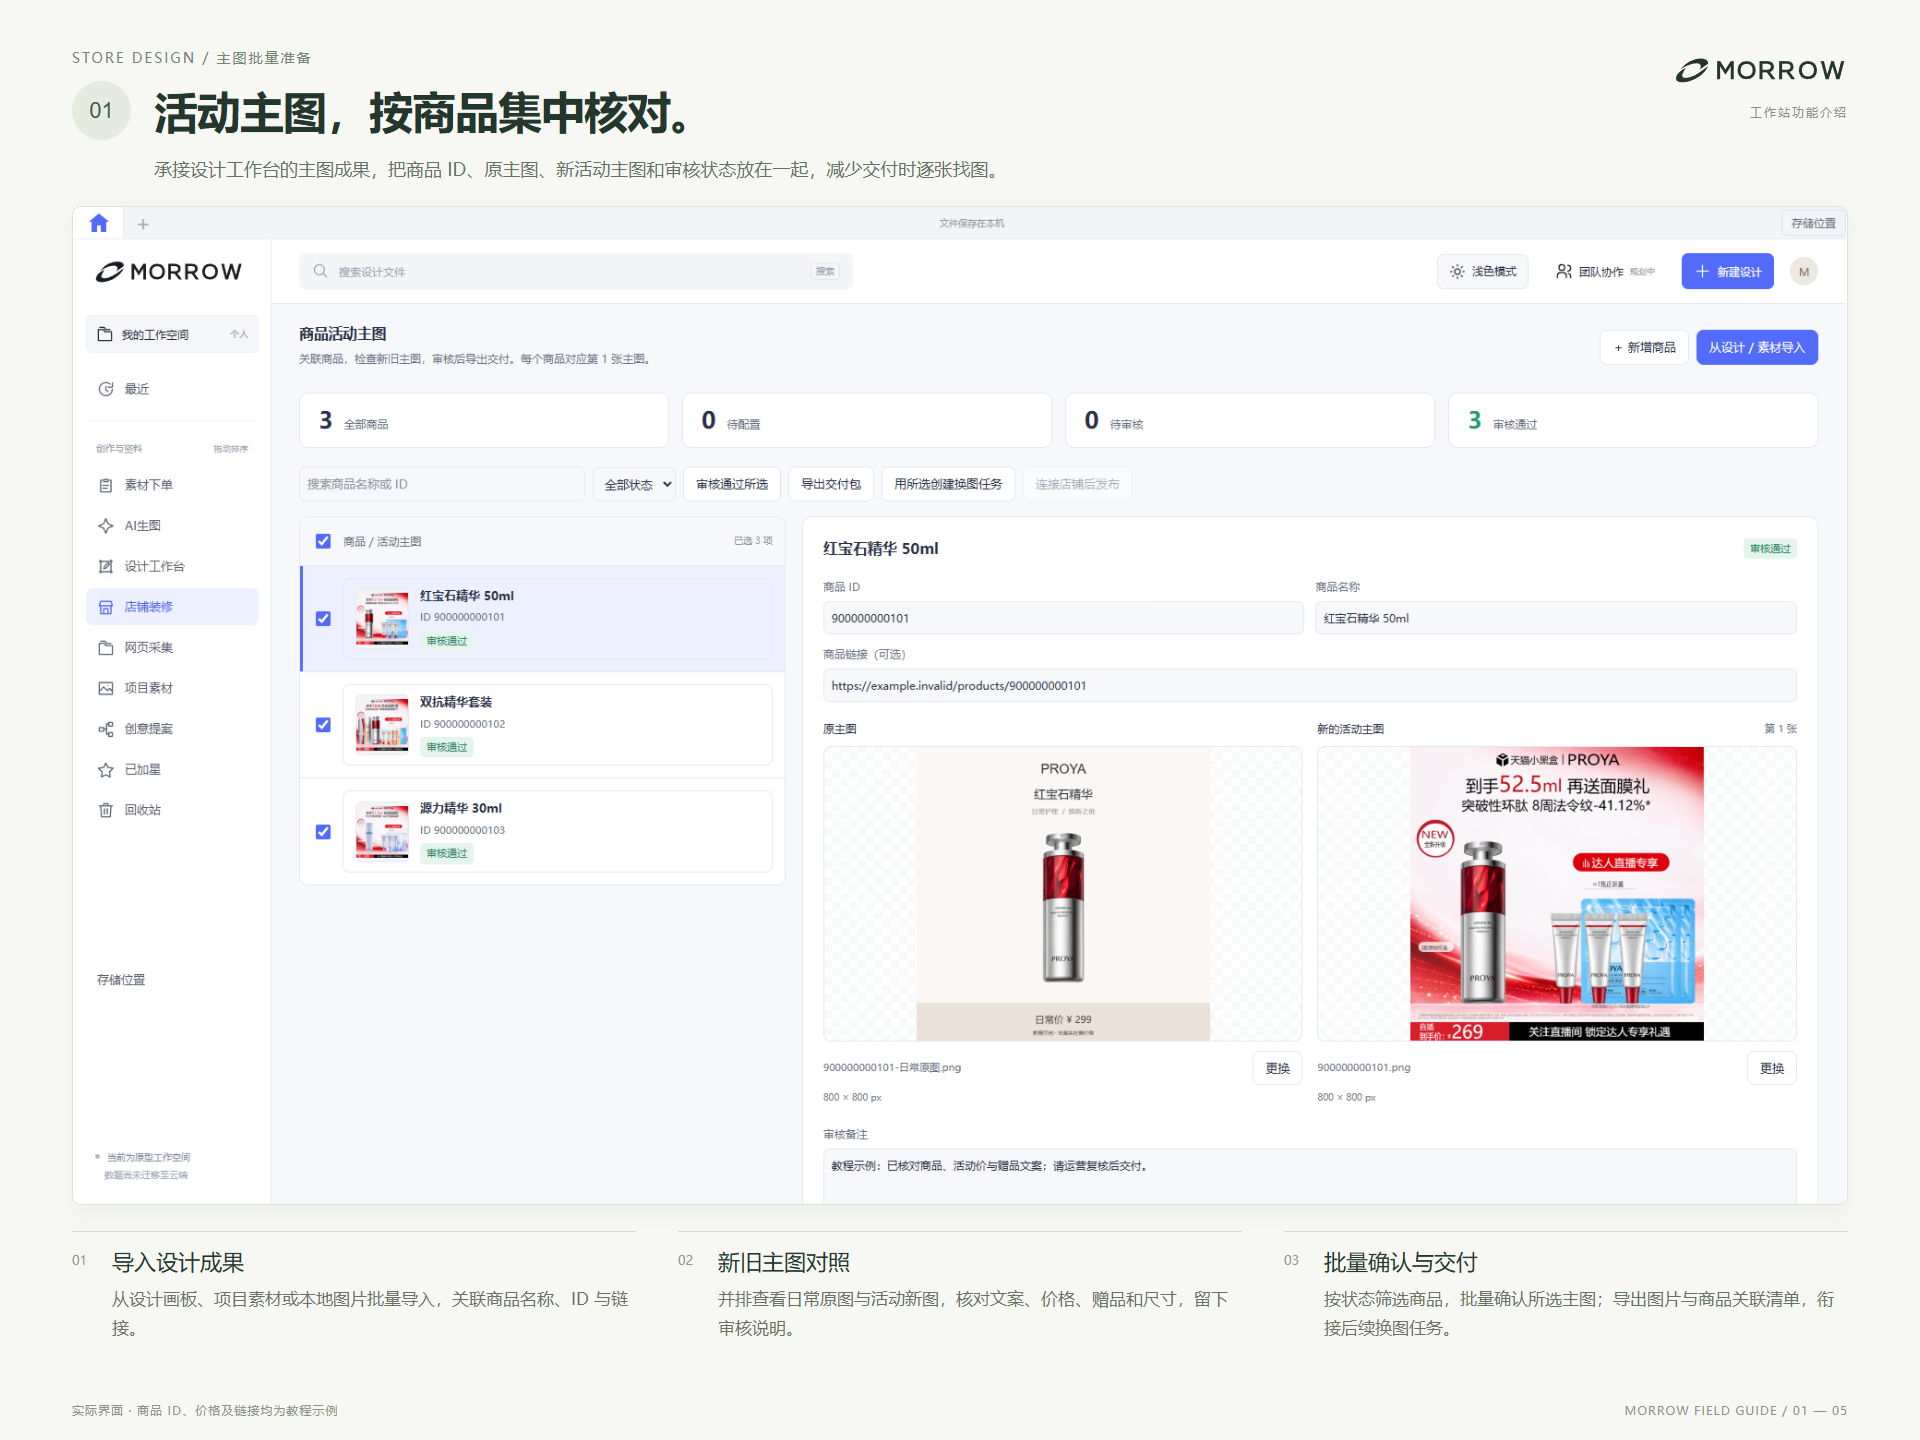Open user avatar M
The height and width of the screenshot is (1440, 1920).
(1804, 272)
